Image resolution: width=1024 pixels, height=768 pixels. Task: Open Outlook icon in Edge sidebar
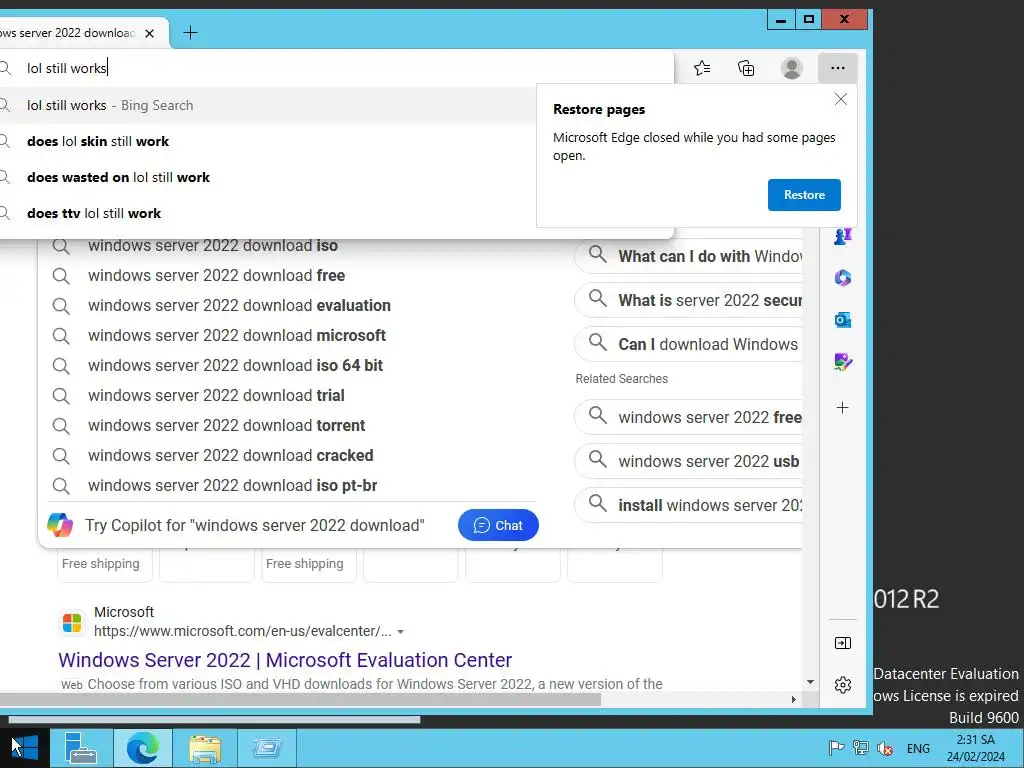(842, 320)
